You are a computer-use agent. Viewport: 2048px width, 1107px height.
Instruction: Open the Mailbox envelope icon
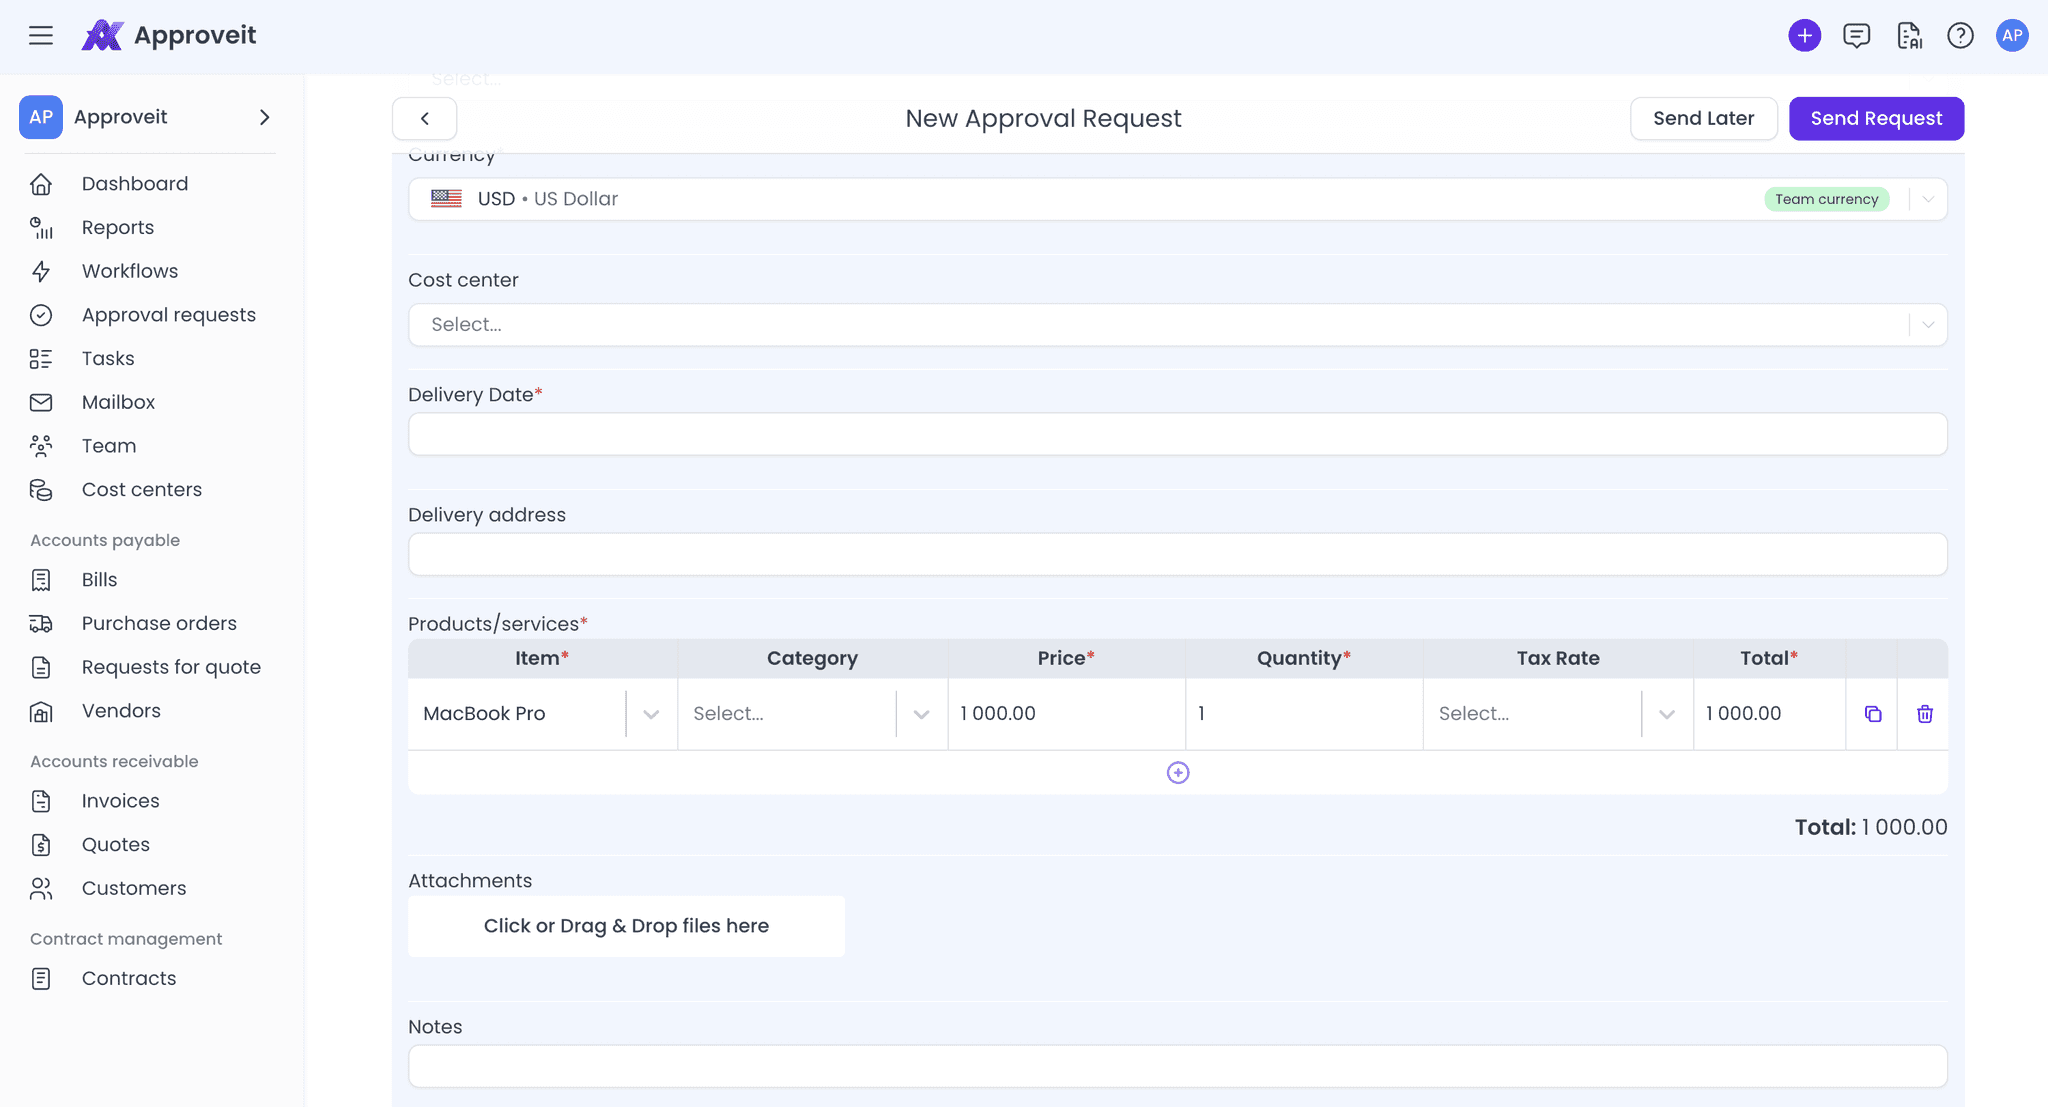40,402
